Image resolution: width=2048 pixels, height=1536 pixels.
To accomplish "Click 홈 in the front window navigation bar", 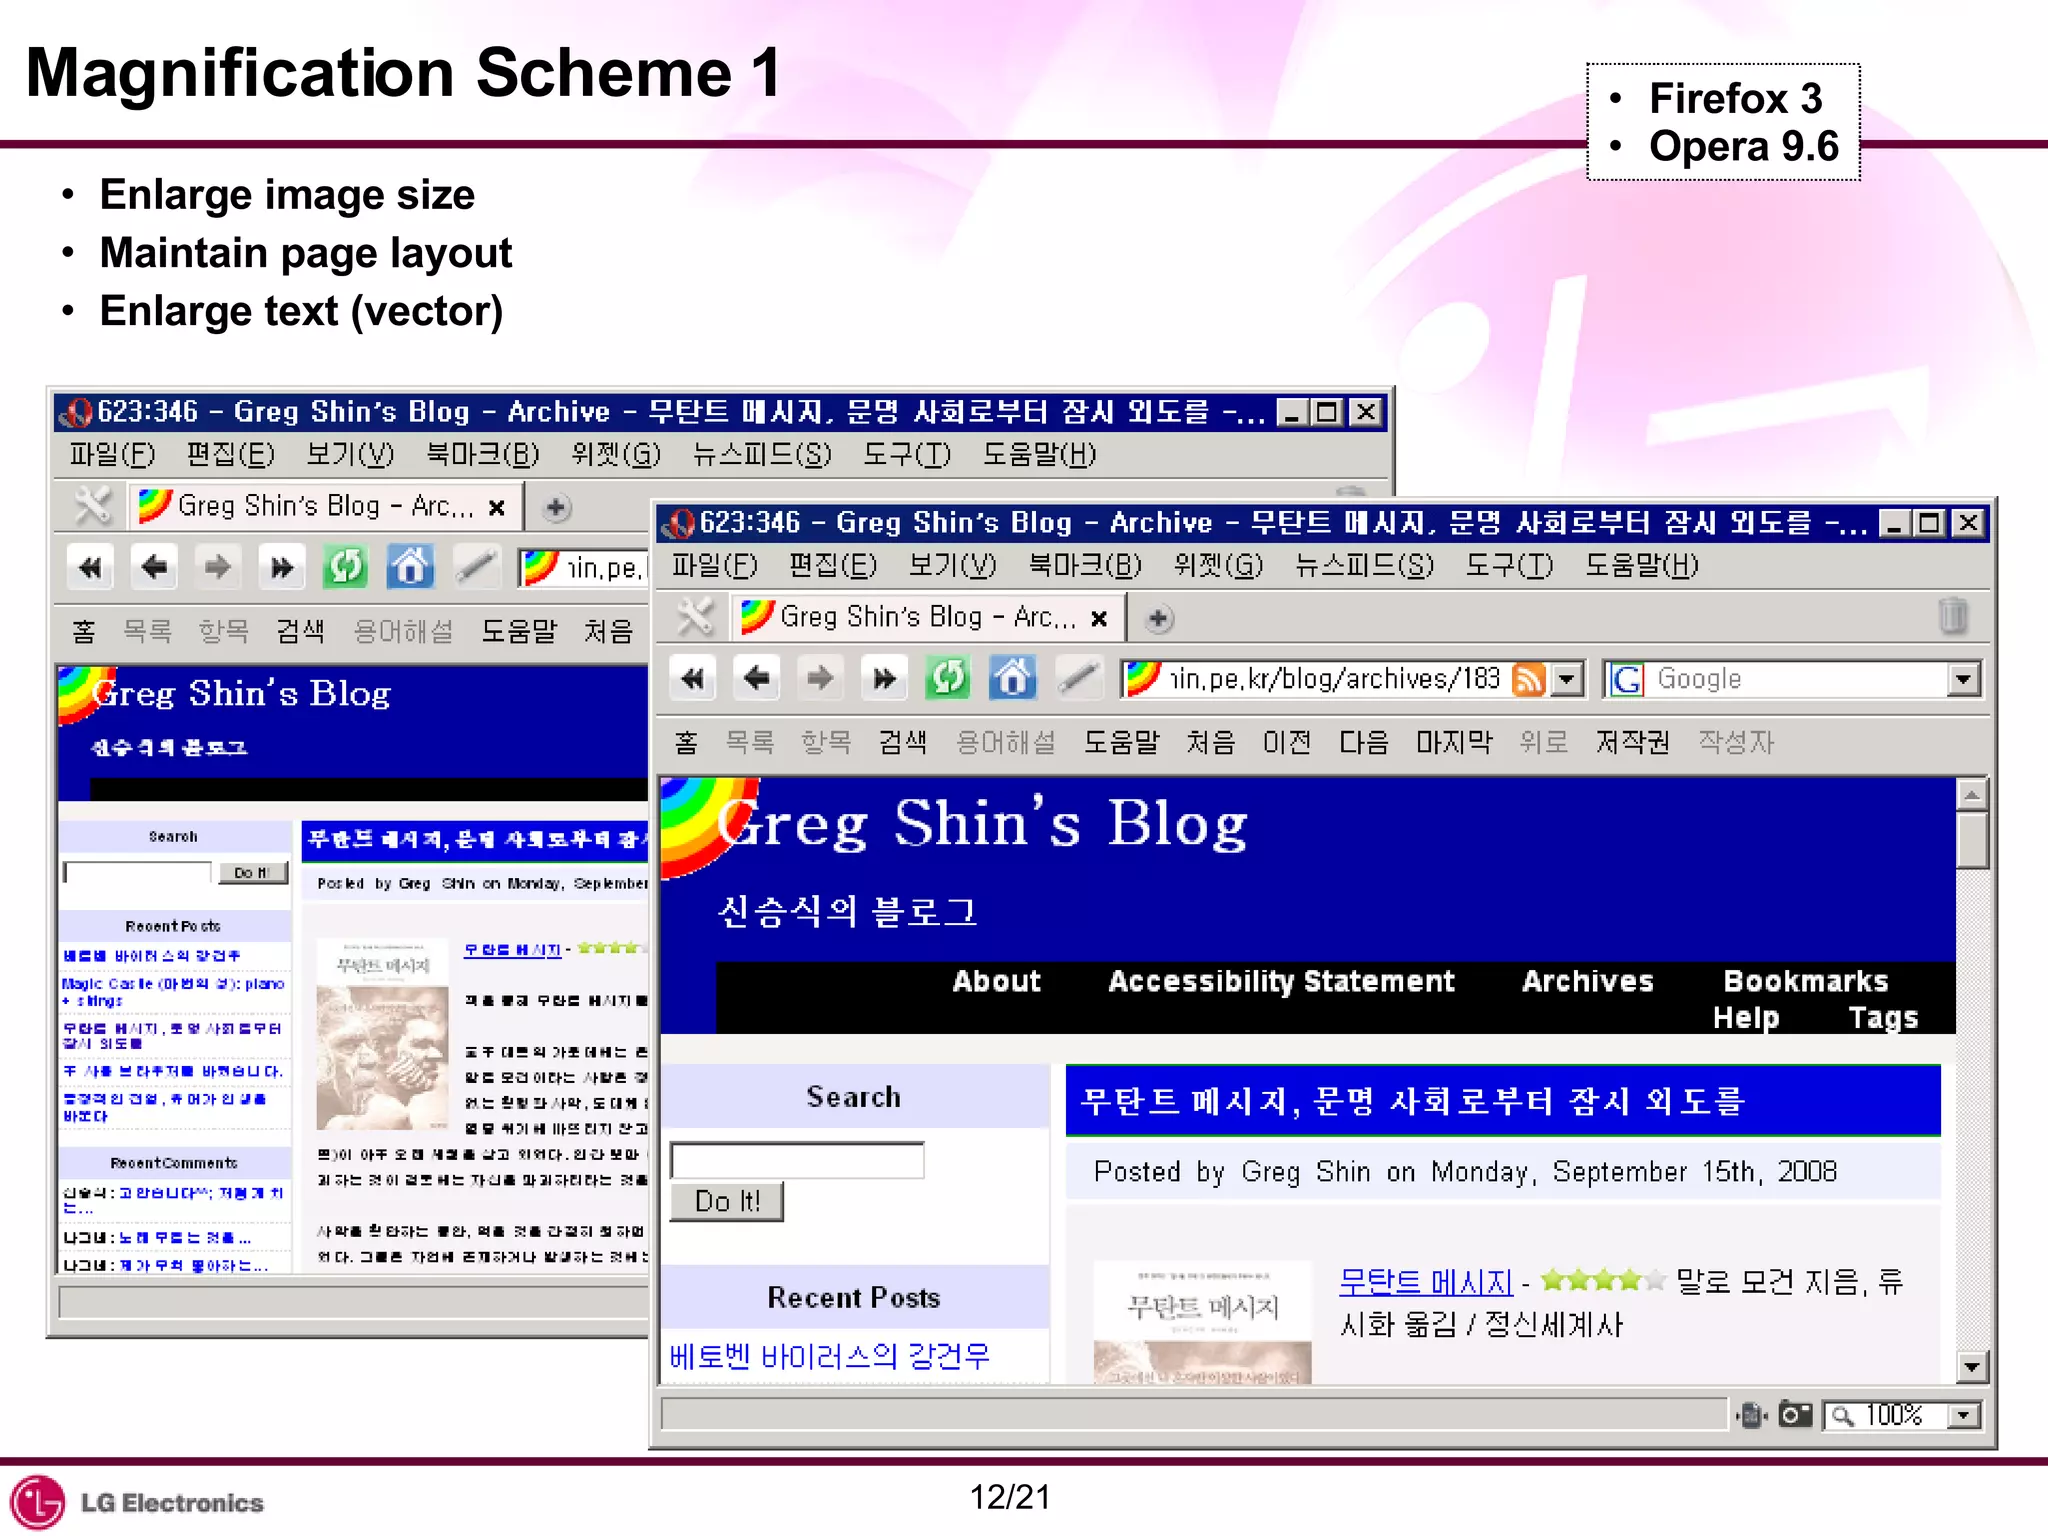I will tap(686, 742).
